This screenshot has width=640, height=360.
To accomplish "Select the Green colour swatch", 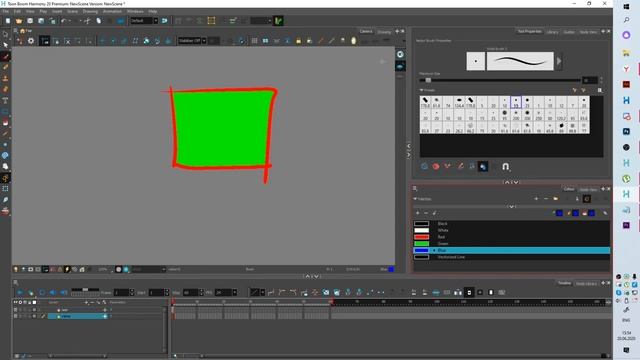I will 422,244.
